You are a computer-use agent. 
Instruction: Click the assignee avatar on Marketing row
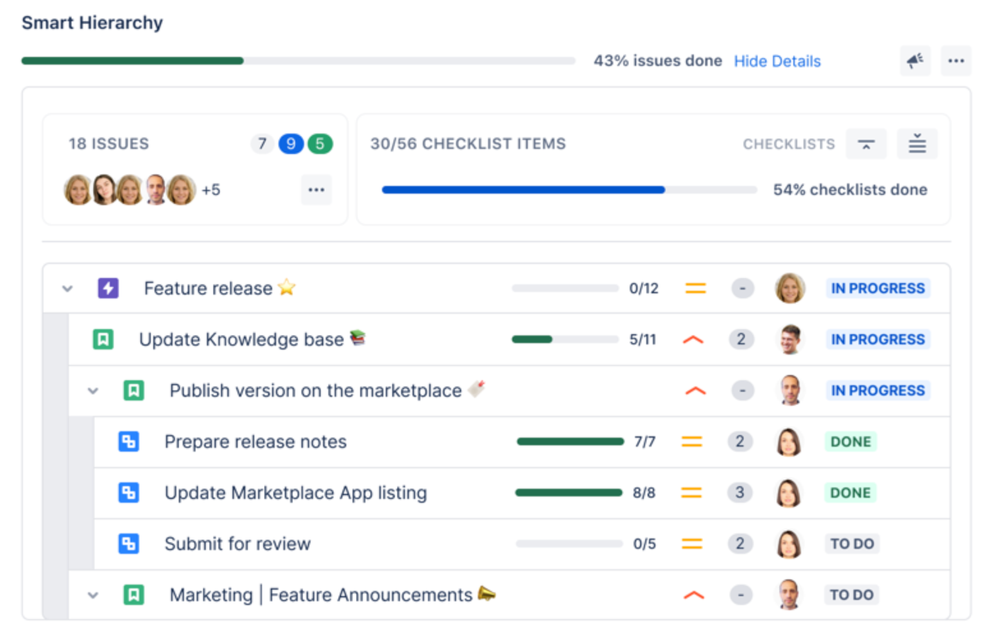tap(789, 594)
